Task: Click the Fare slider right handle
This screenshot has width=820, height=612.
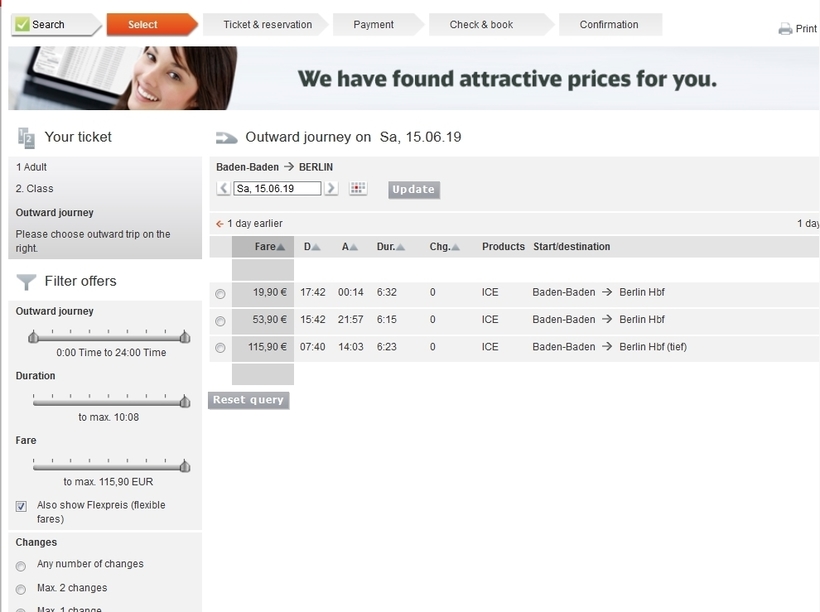Action: coord(185,466)
